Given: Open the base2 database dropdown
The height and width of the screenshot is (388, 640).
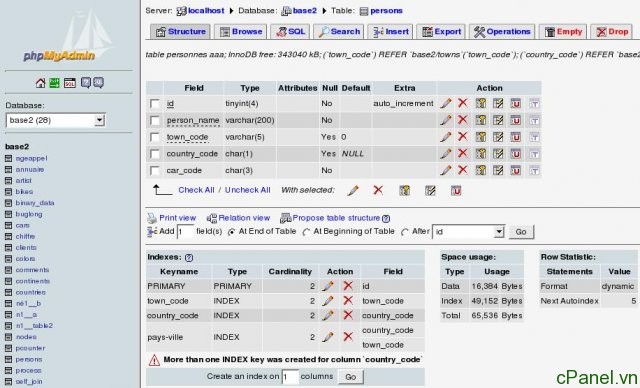Looking at the screenshot, I should pos(56,120).
